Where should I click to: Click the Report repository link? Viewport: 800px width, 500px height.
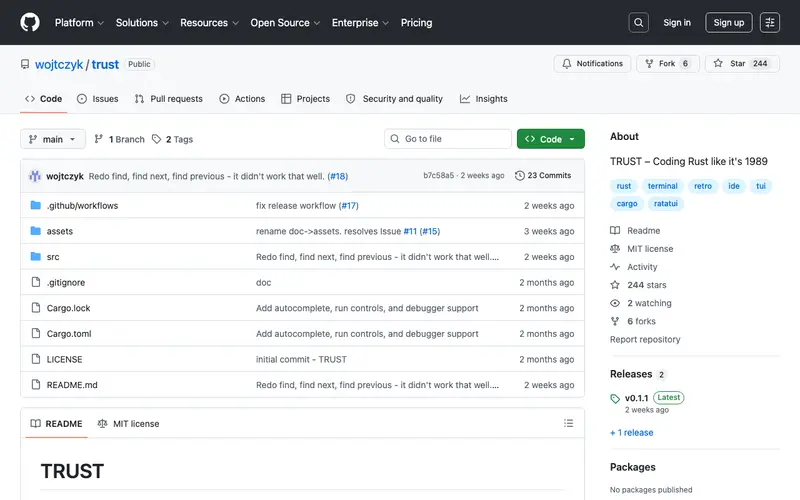[645, 339]
